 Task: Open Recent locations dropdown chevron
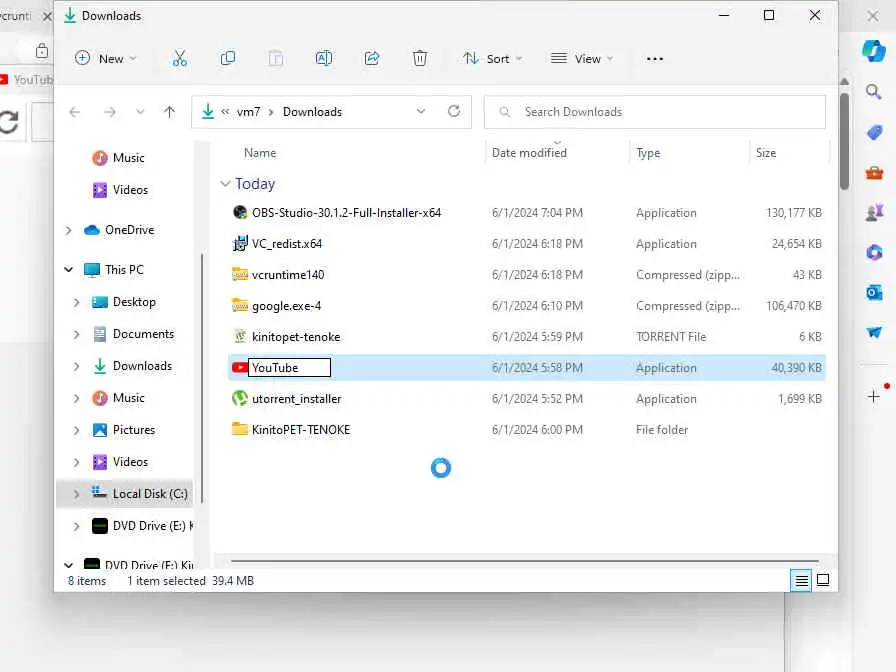point(140,112)
